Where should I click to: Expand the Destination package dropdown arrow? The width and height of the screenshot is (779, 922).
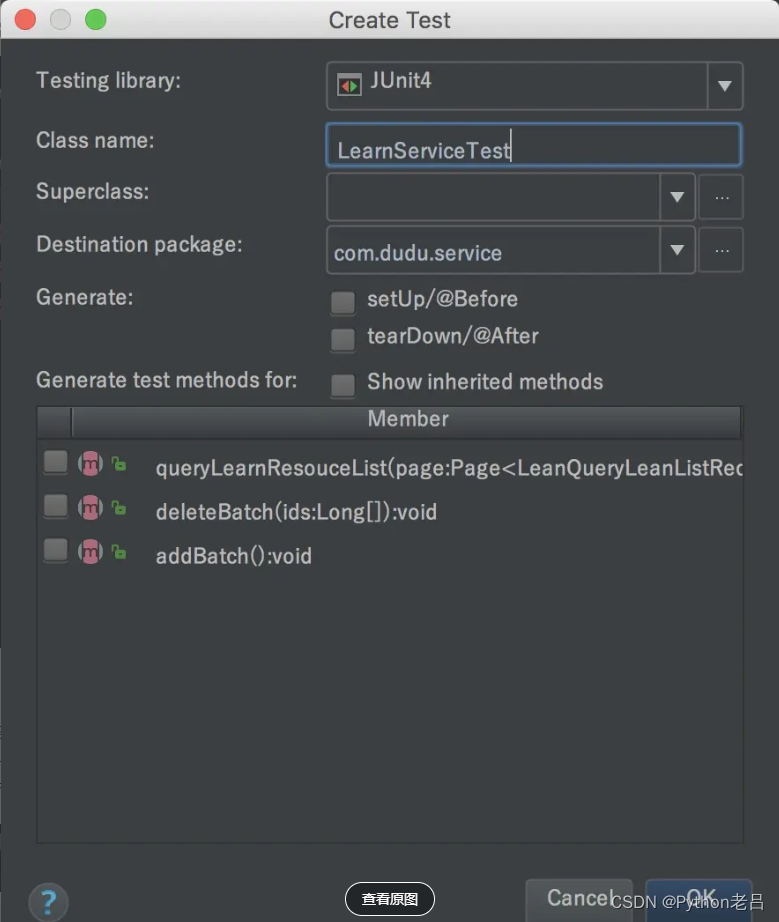tap(677, 250)
